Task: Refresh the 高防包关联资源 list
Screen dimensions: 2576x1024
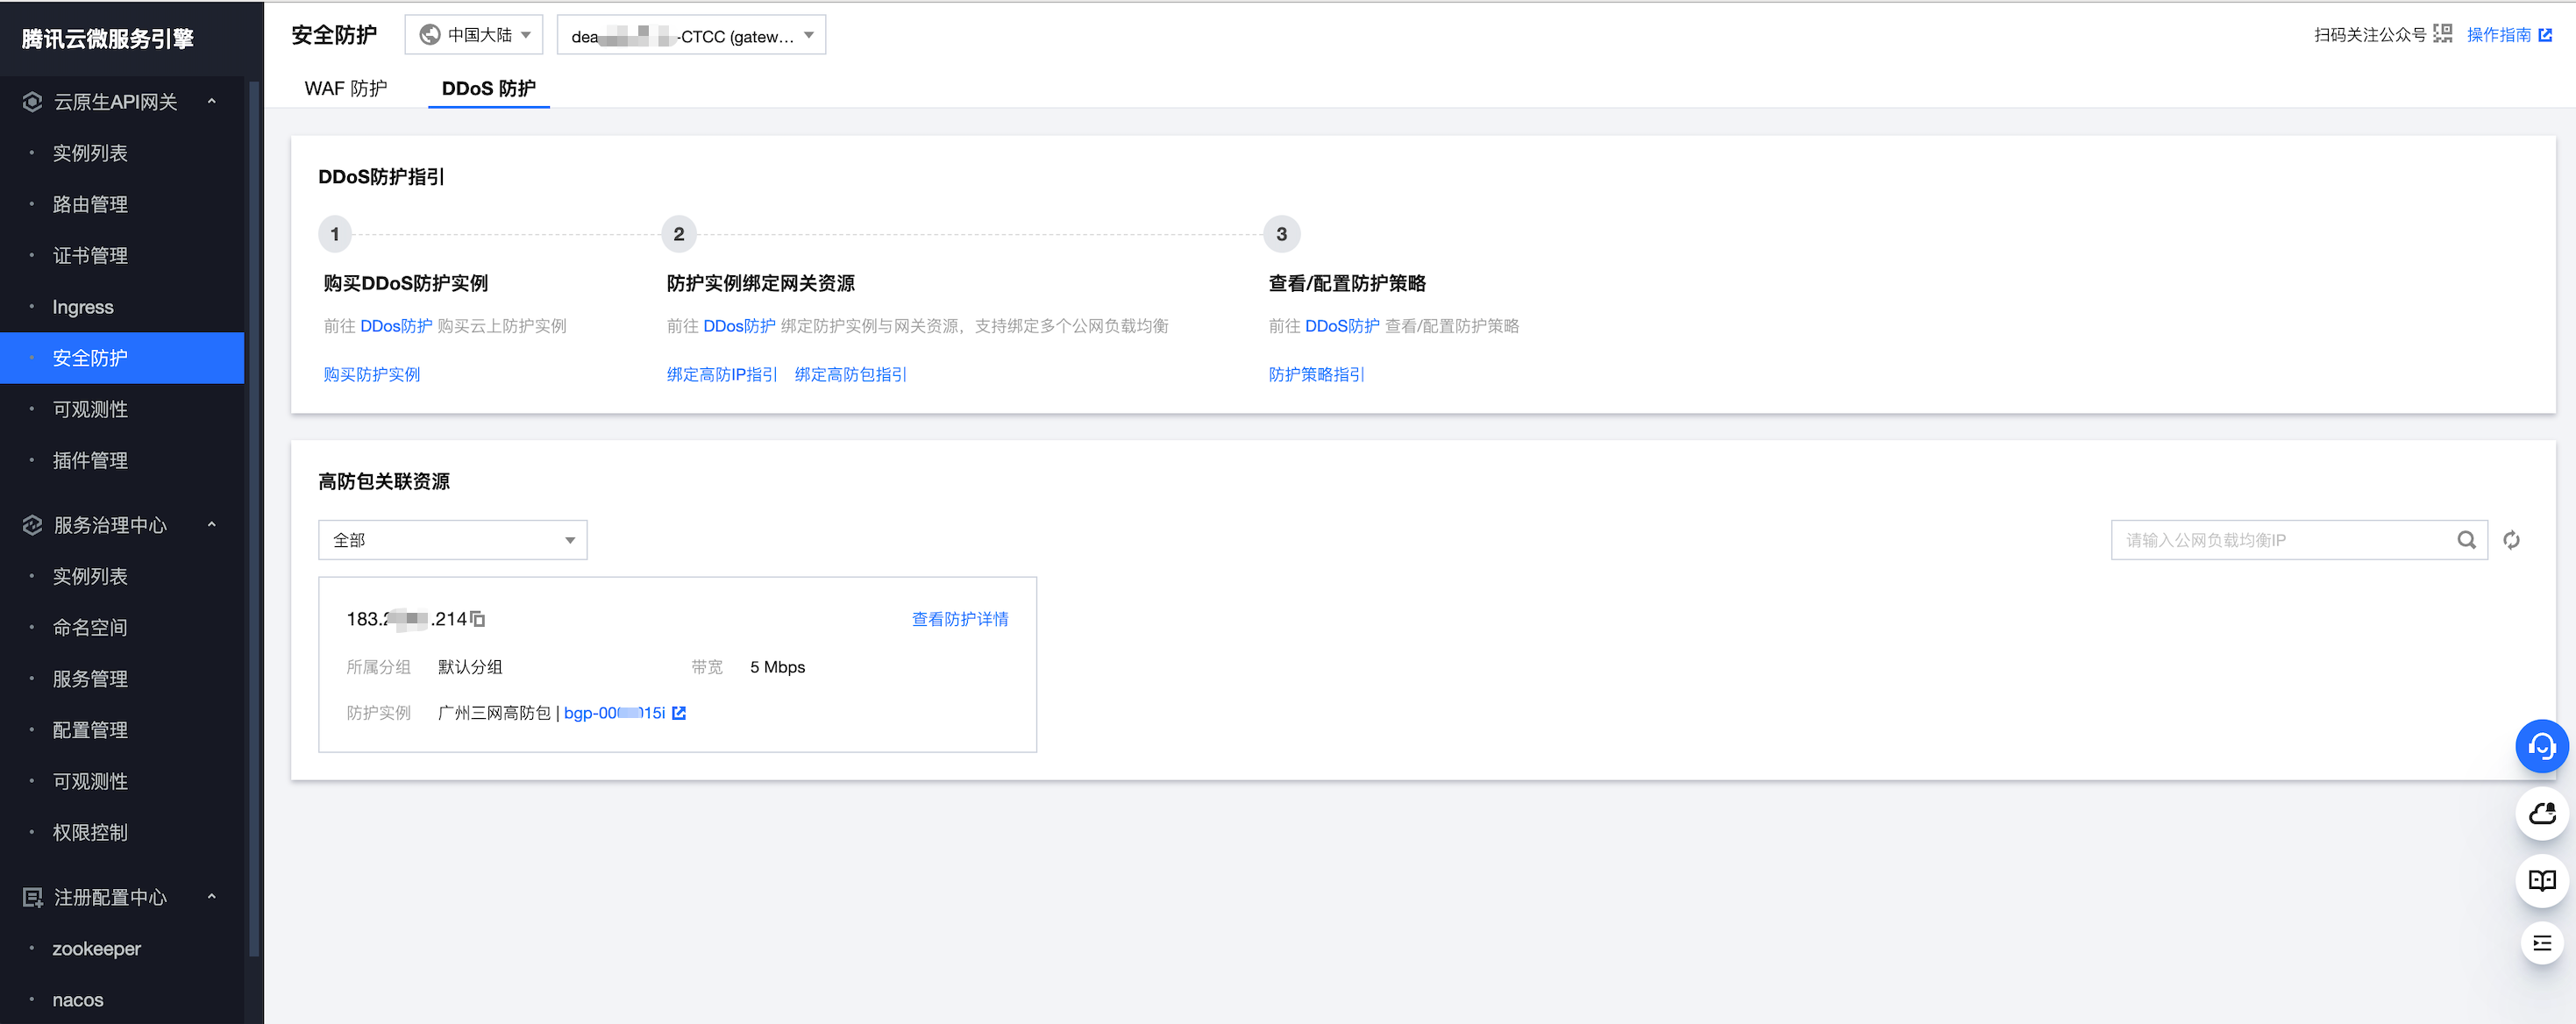Action: (2511, 540)
